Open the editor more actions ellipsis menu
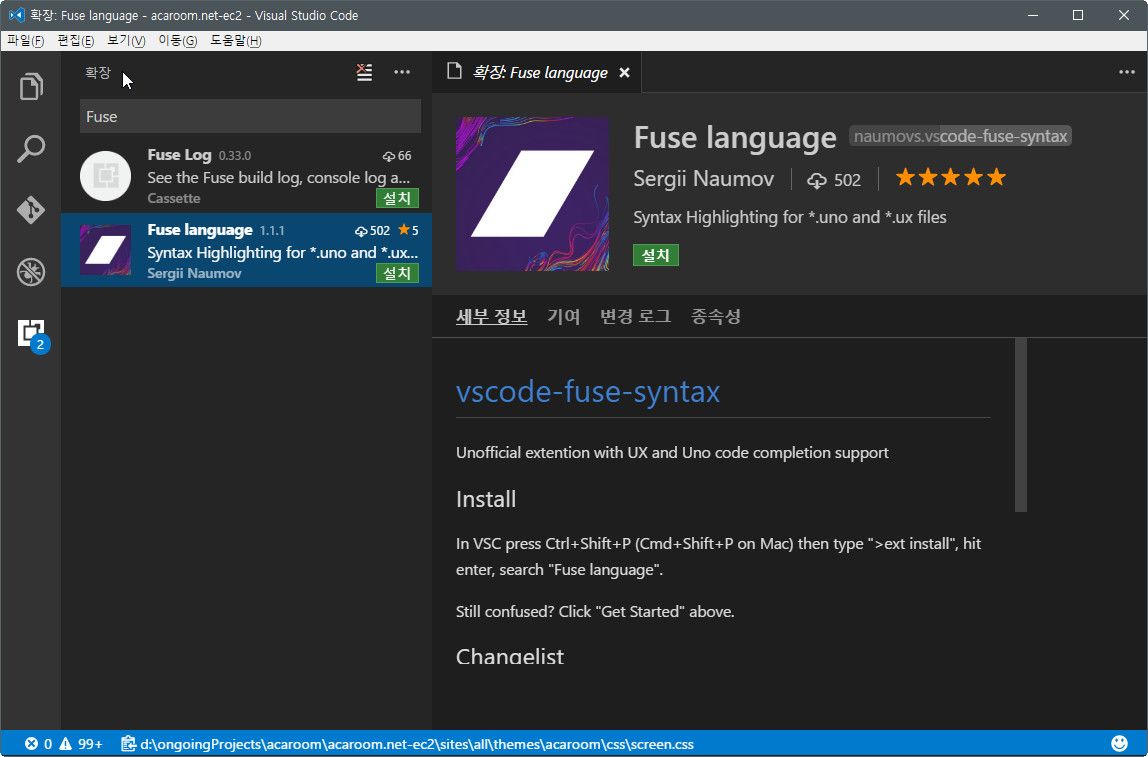The width and height of the screenshot is (1148, 757). [x=1127, y=72]
